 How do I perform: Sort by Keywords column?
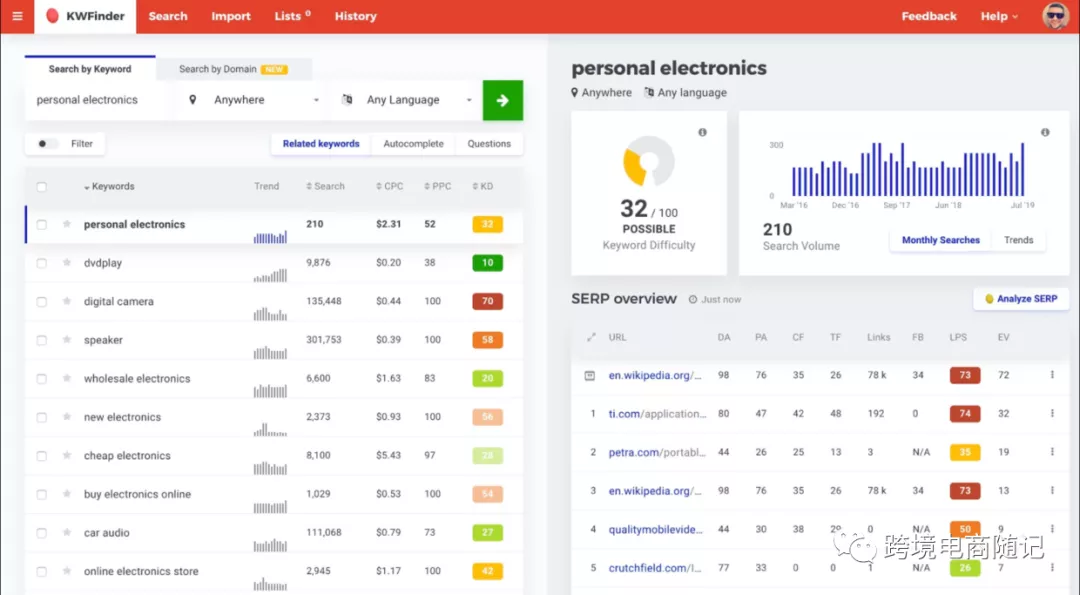(x=110, y=187)
